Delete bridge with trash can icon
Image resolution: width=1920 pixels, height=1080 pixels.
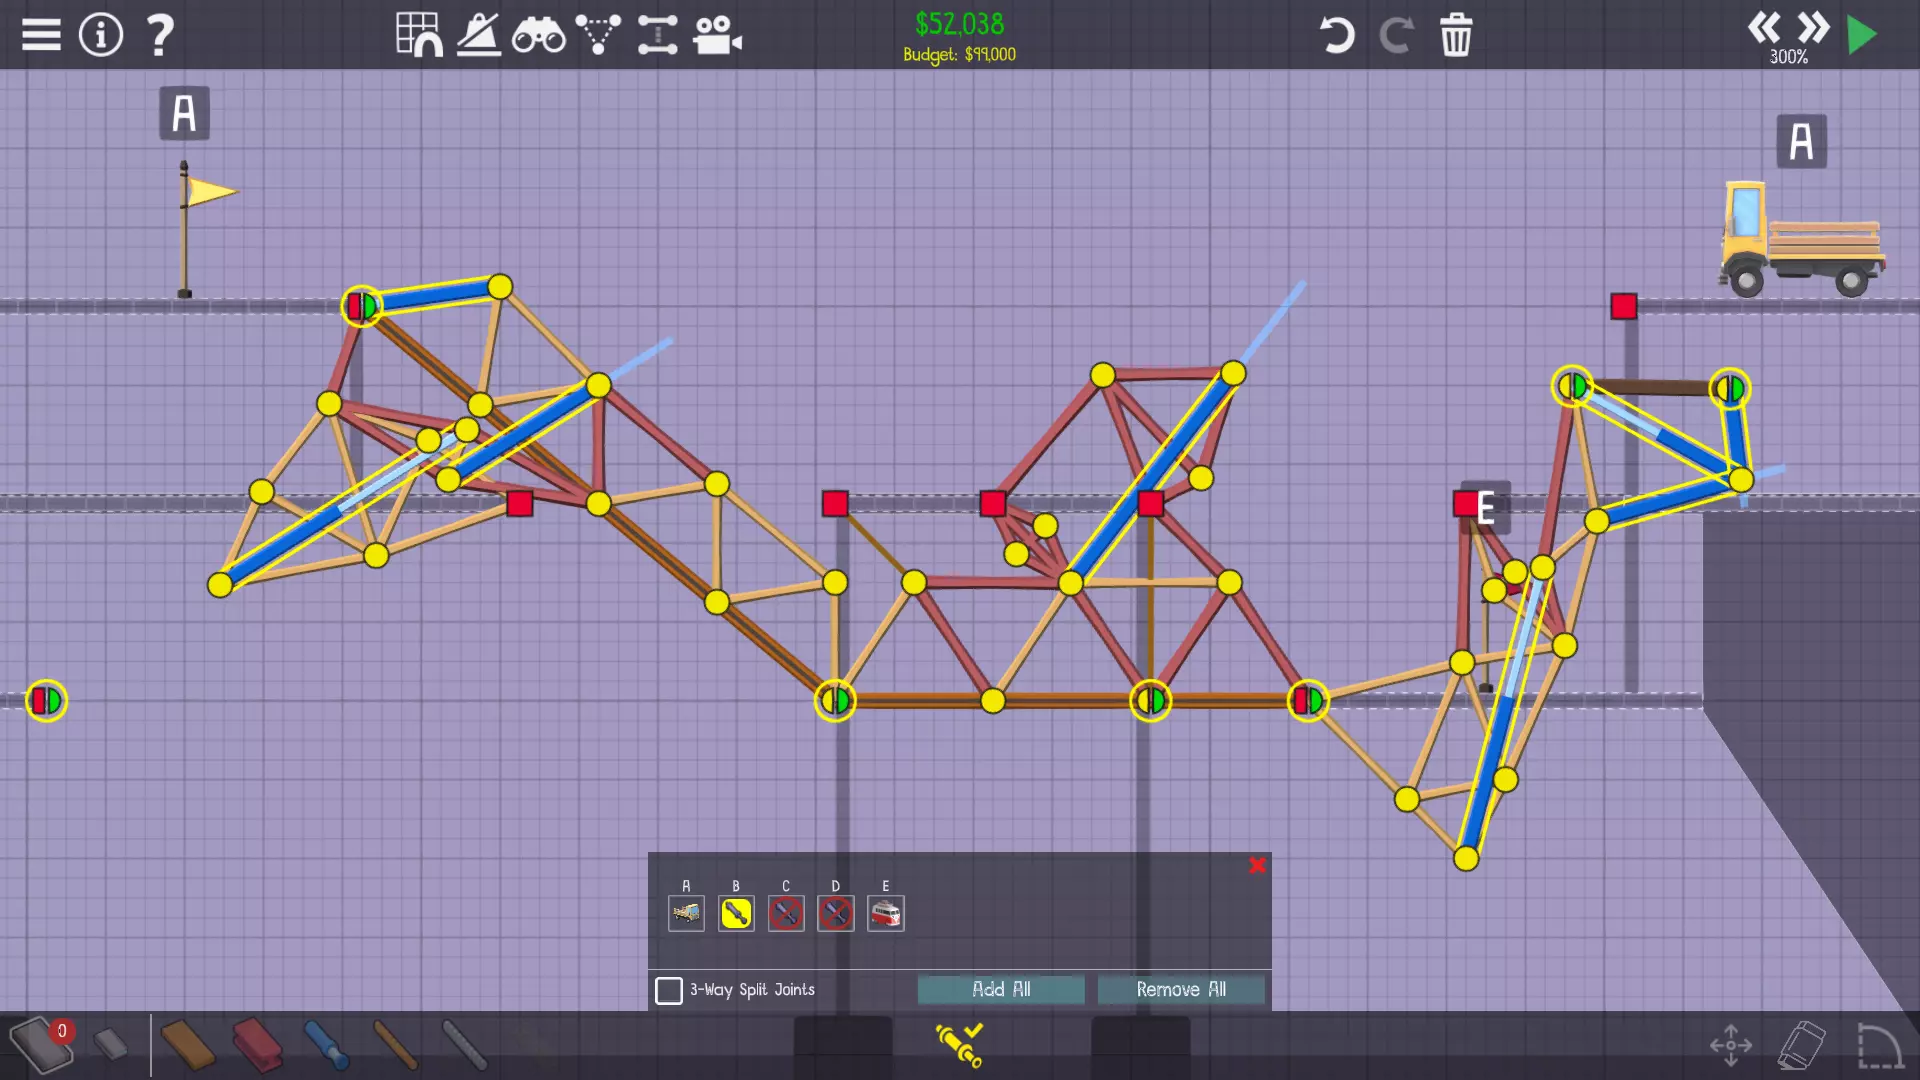1456,35
